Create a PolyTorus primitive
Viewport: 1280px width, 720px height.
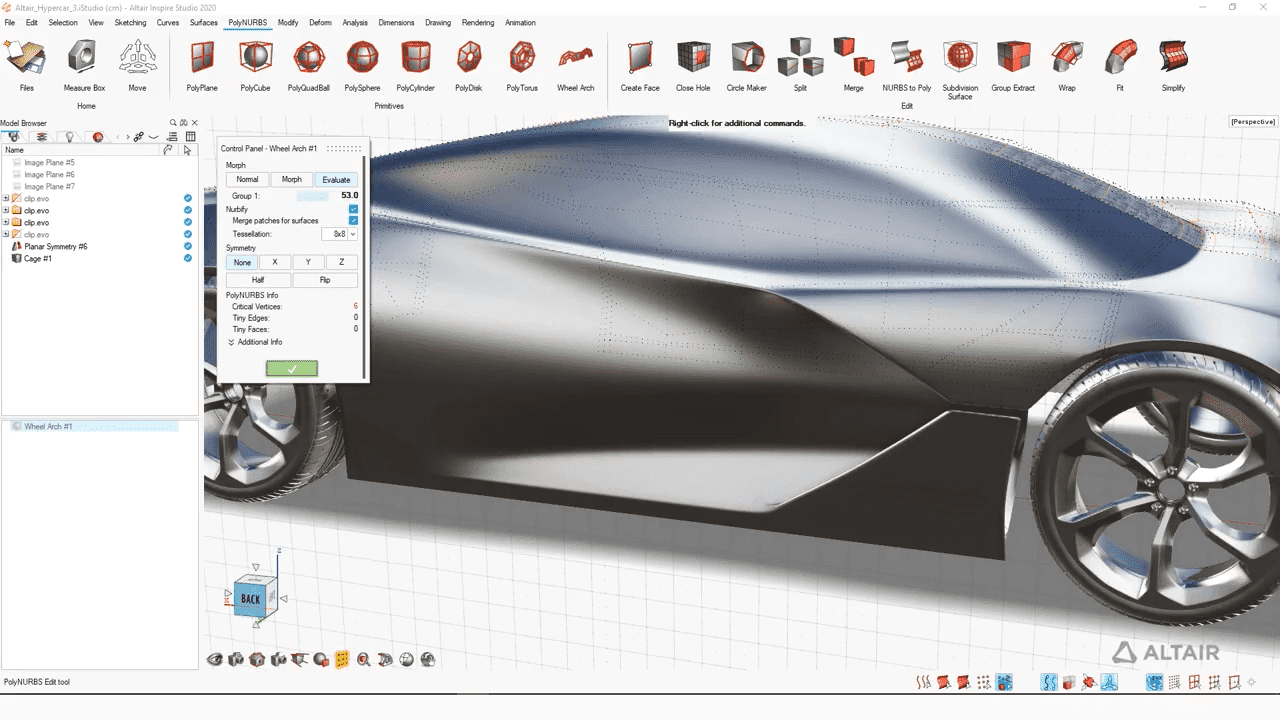(x=522, y=66)
